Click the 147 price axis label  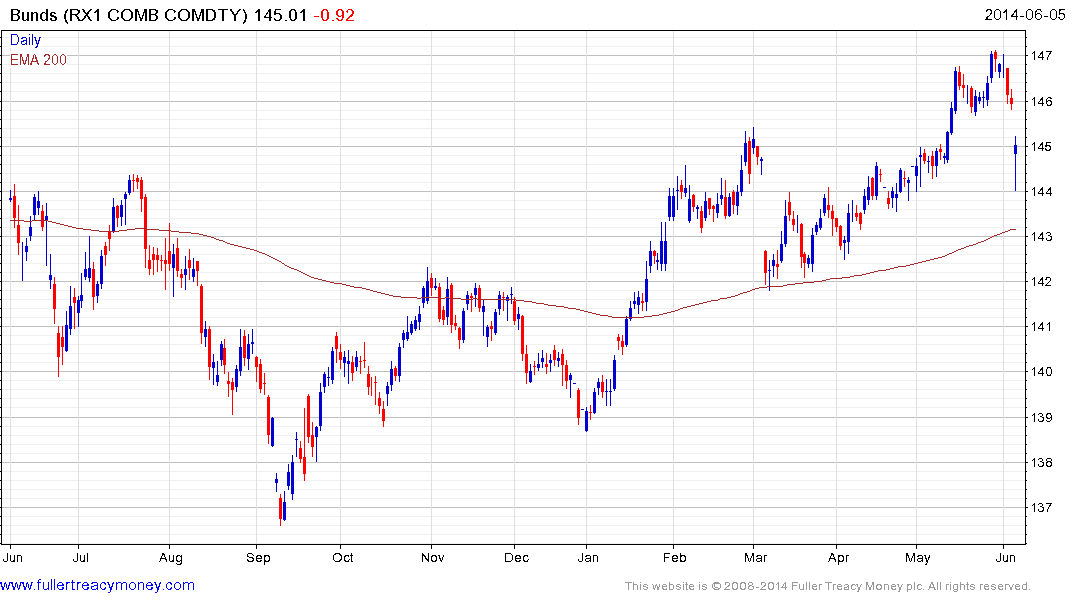point(1041,56)
